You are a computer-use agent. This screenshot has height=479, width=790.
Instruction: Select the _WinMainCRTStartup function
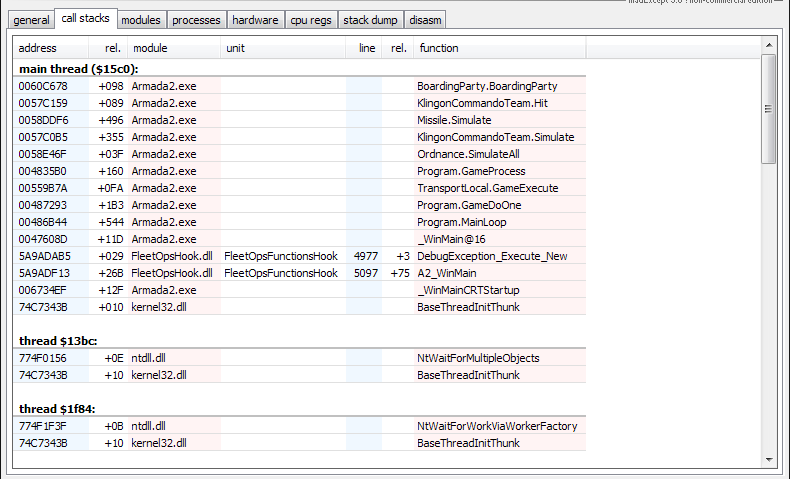point(468,291)
